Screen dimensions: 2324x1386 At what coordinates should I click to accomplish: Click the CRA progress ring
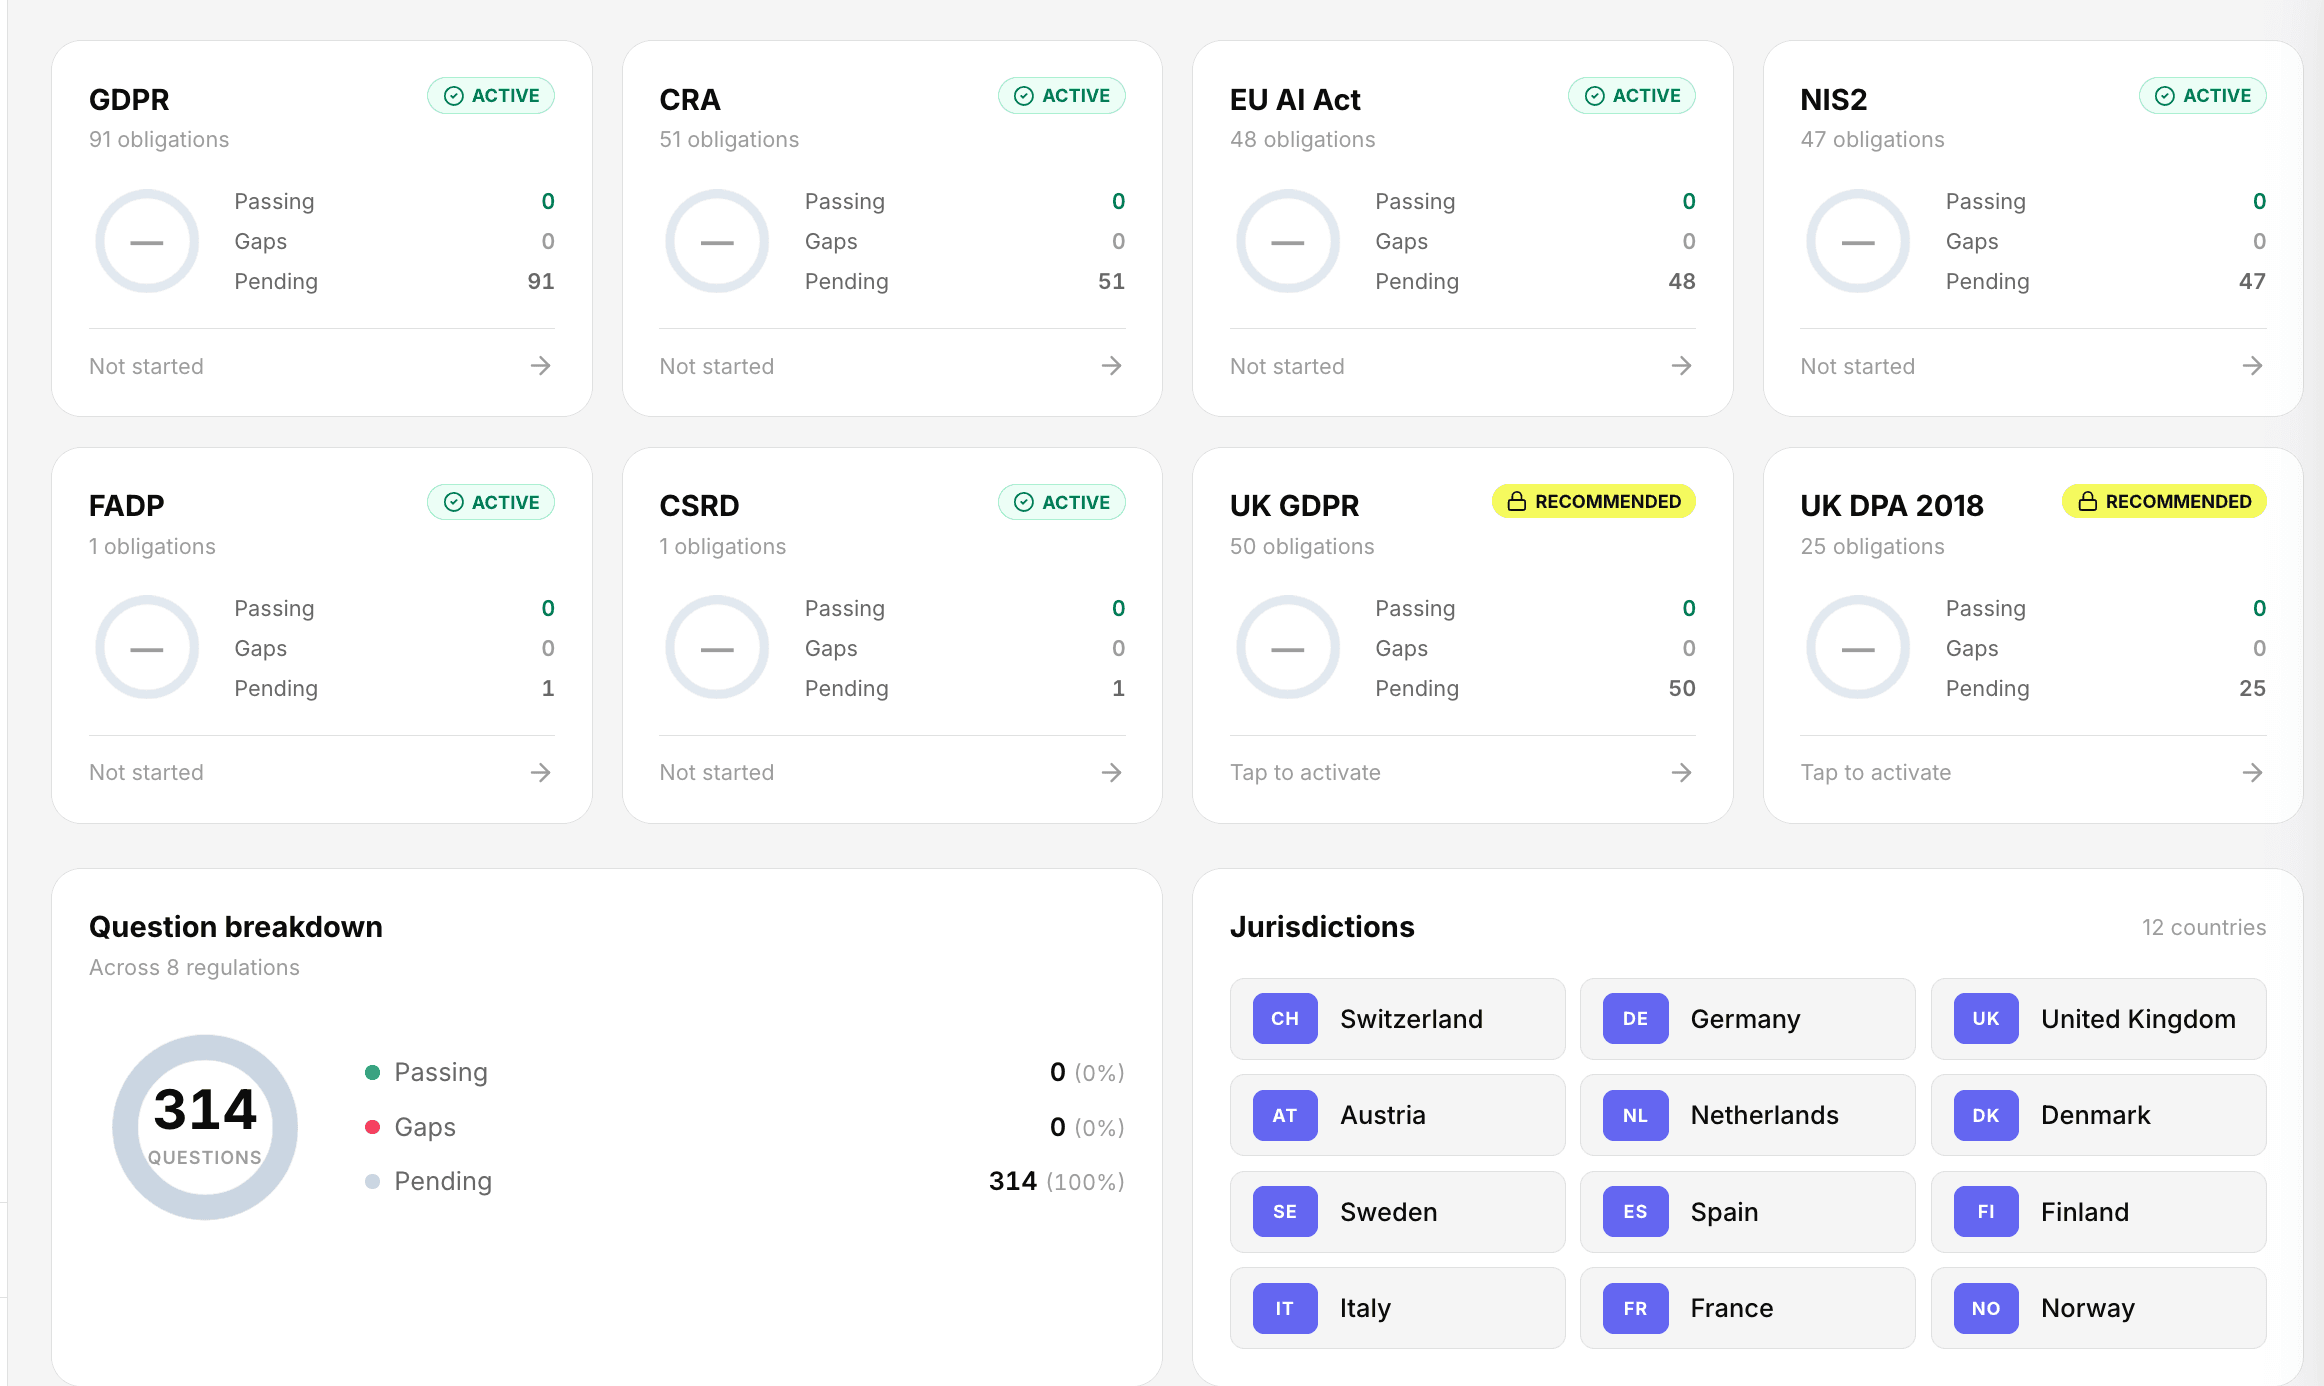click(x=717, y=241)
